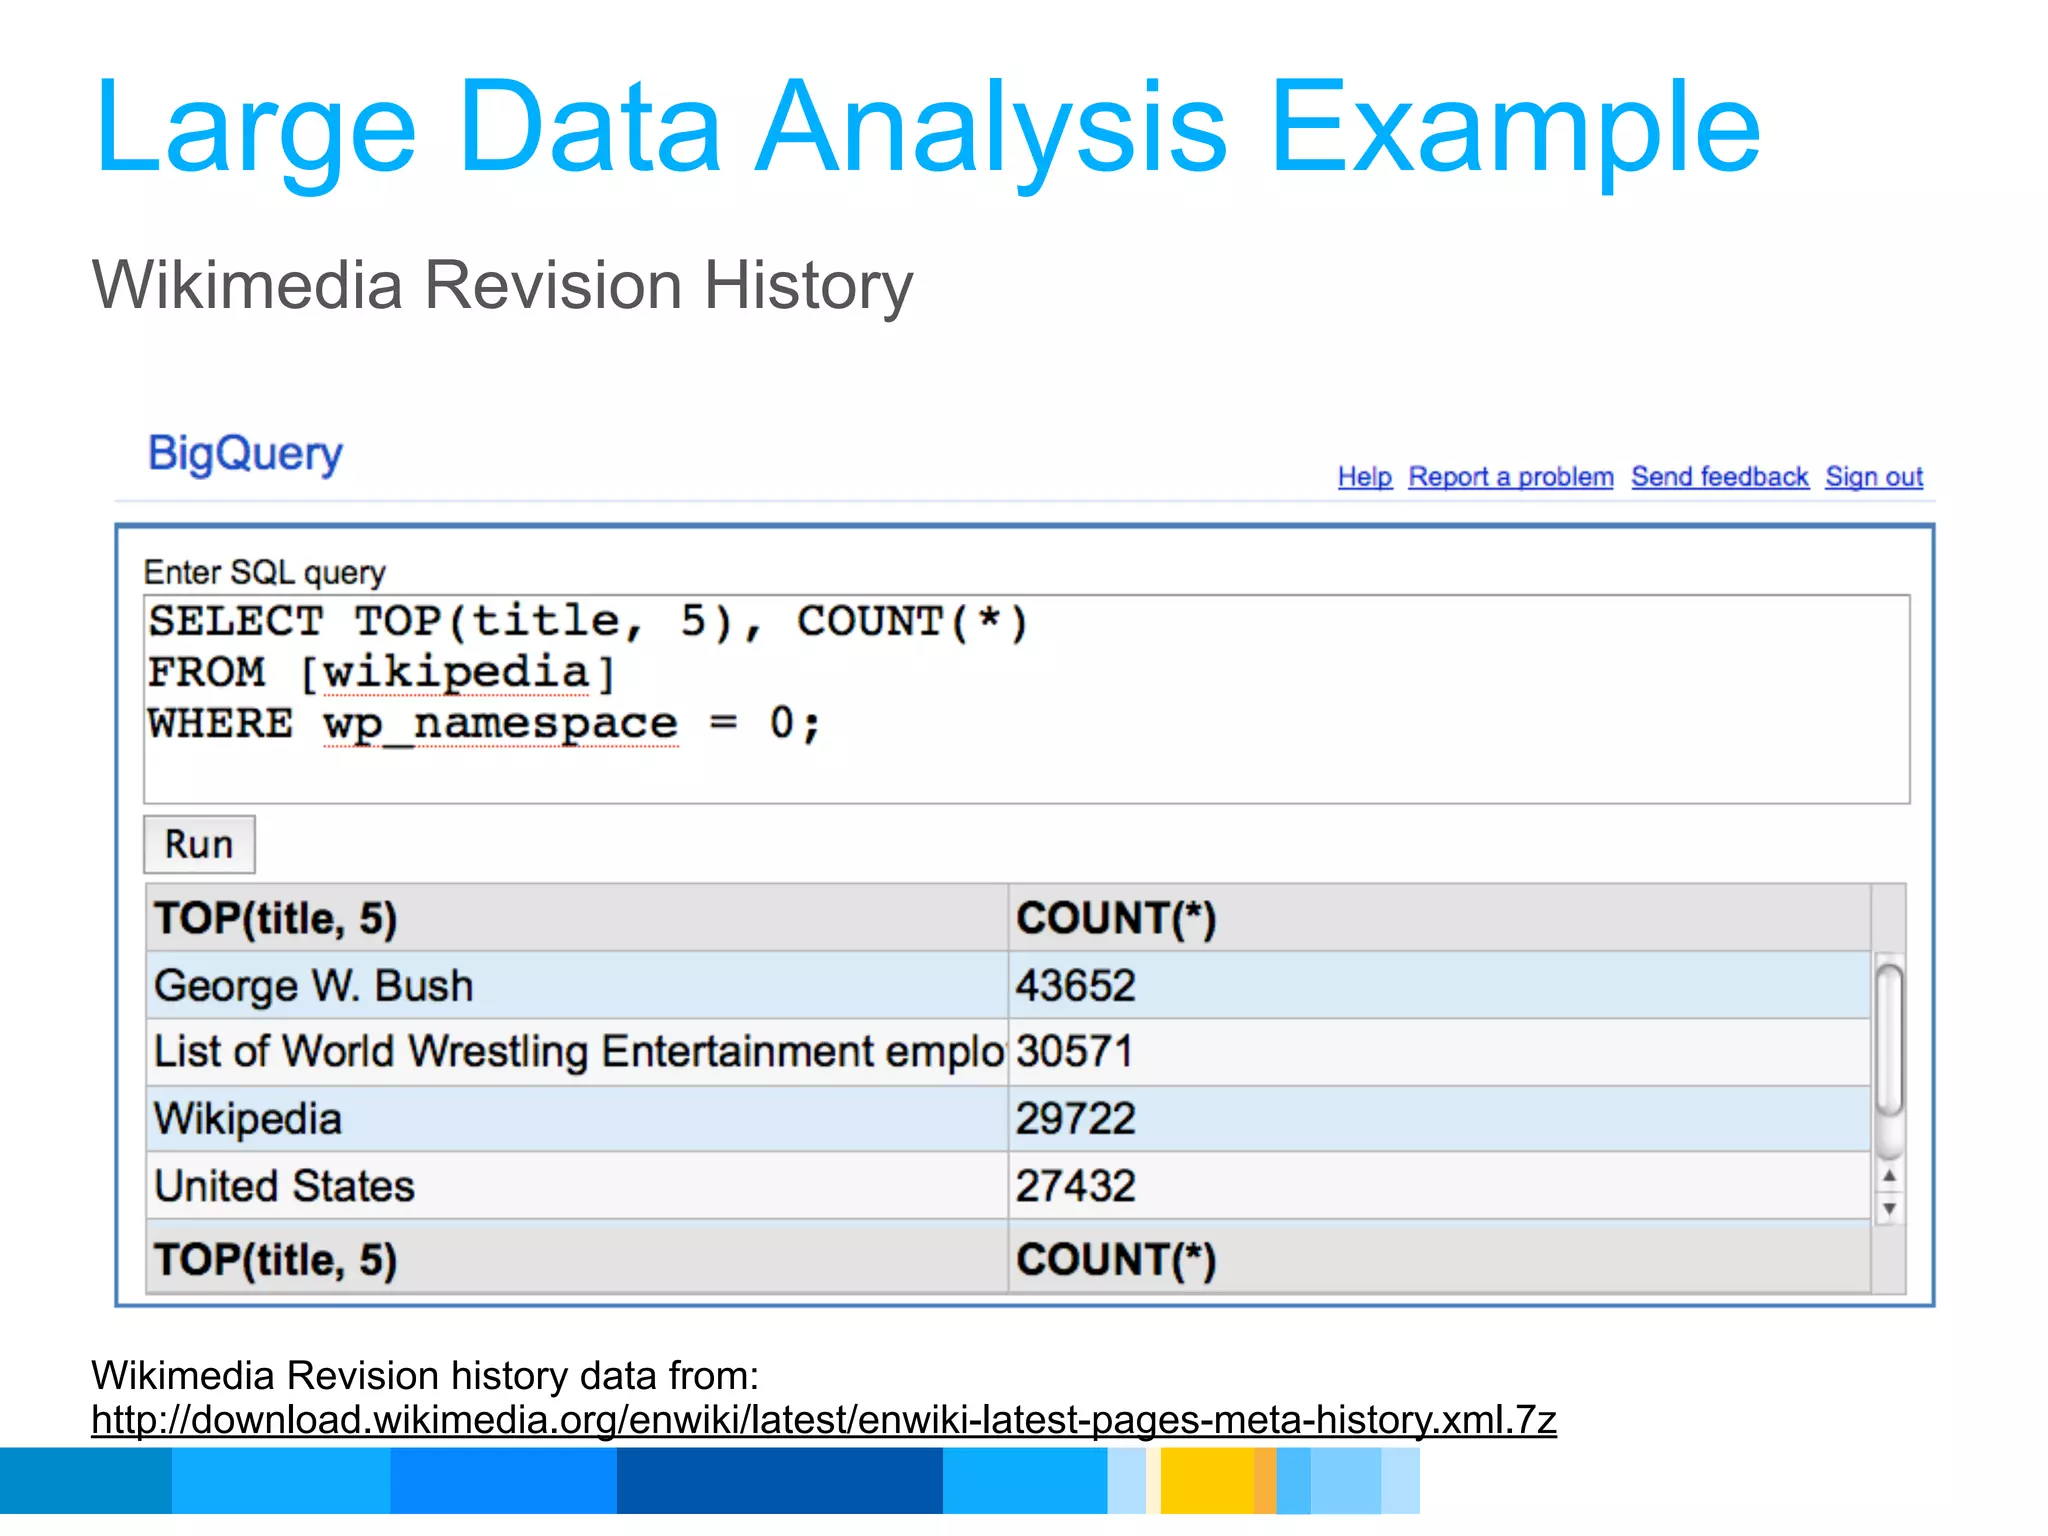Screen dimensions: 2048x1536
Task: Click the results scrollbar thumb
Action: point(1889,1040)
